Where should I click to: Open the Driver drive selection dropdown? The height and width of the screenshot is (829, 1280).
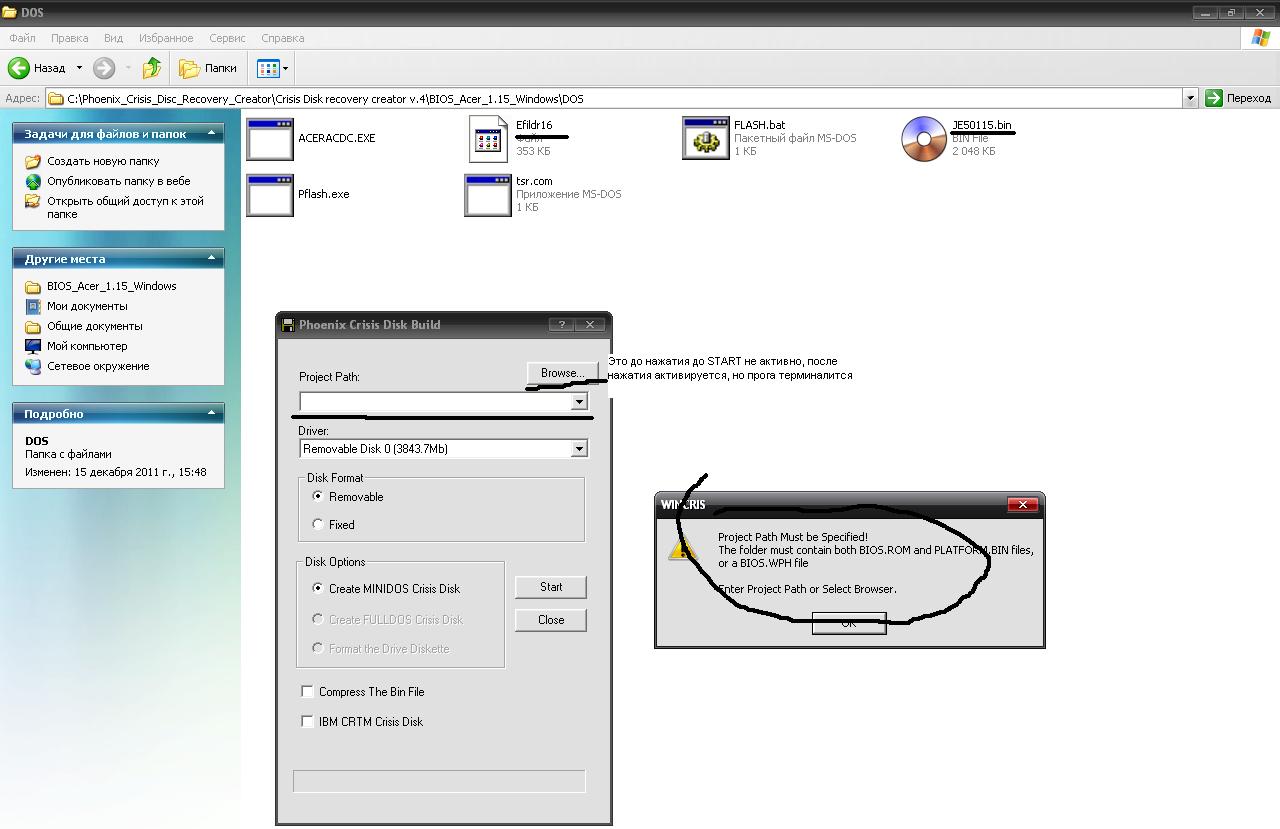(578, 449)
